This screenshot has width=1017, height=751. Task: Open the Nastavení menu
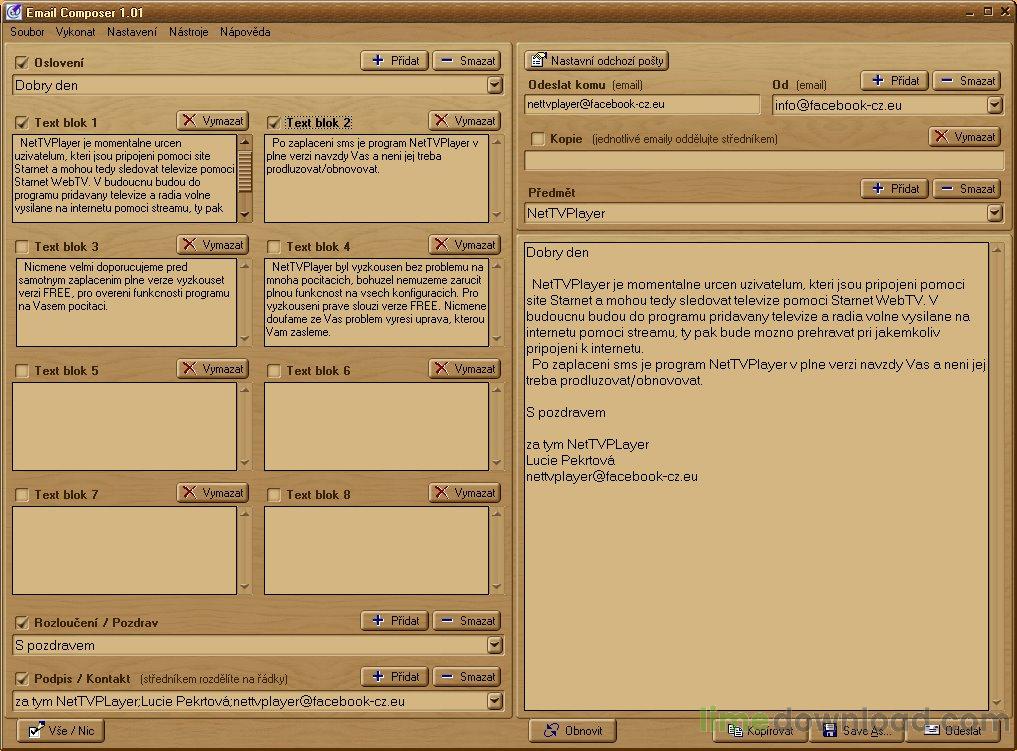pos(132,32)
